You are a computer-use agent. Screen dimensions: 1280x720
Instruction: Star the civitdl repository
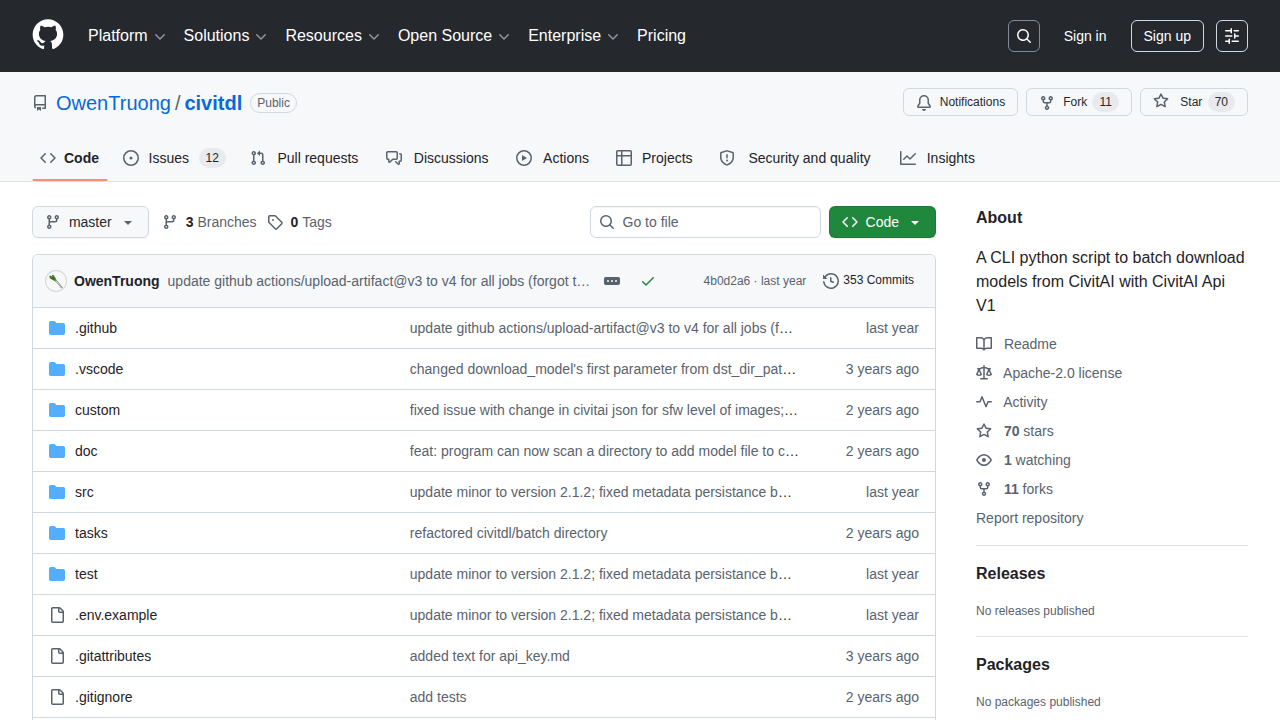1194,102
